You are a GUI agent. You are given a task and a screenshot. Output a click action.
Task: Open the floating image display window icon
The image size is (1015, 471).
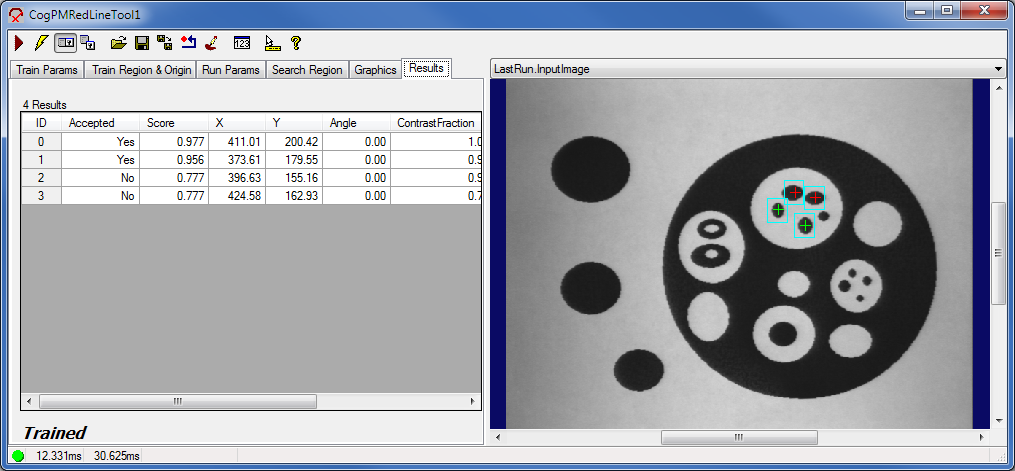pyautogui.click(x=88, y=43)
